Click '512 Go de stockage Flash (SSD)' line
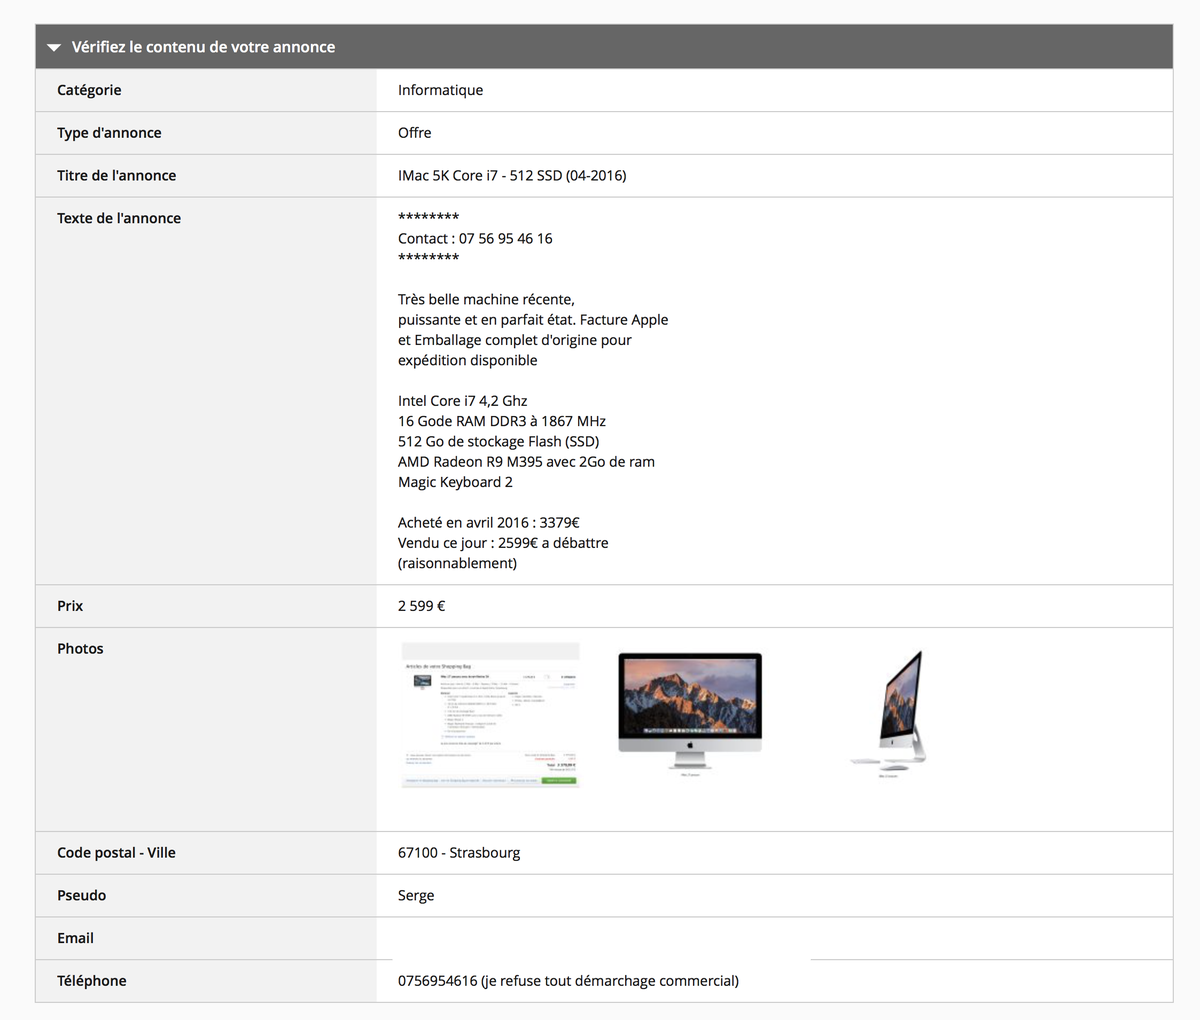 point(499,441)
